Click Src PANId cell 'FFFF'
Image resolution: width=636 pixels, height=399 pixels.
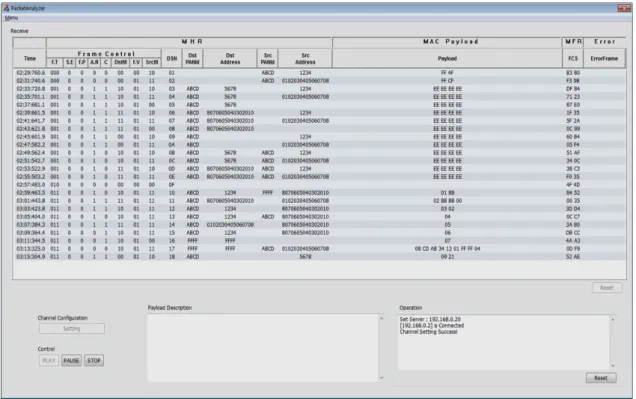[x=268, y=193]
